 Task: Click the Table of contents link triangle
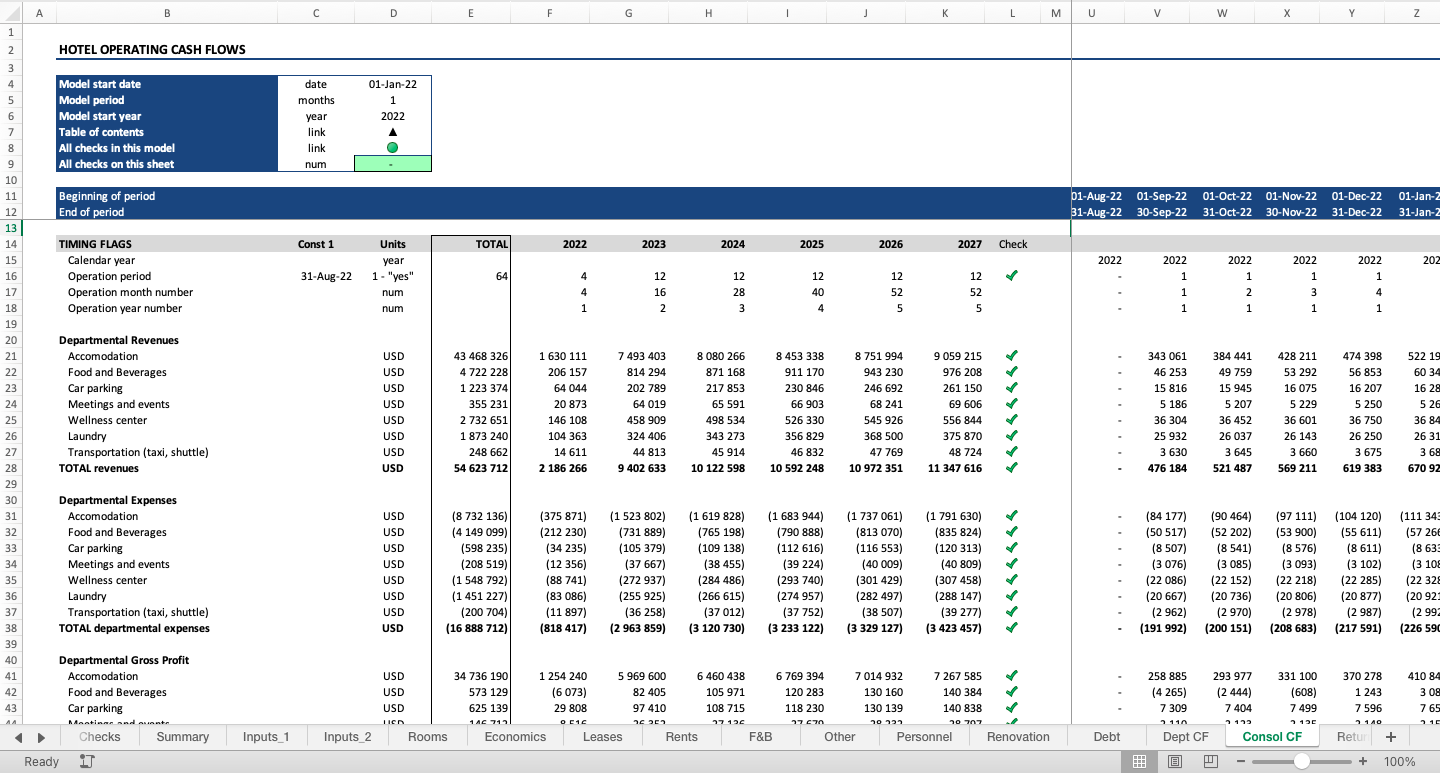(x=392, y=132)
